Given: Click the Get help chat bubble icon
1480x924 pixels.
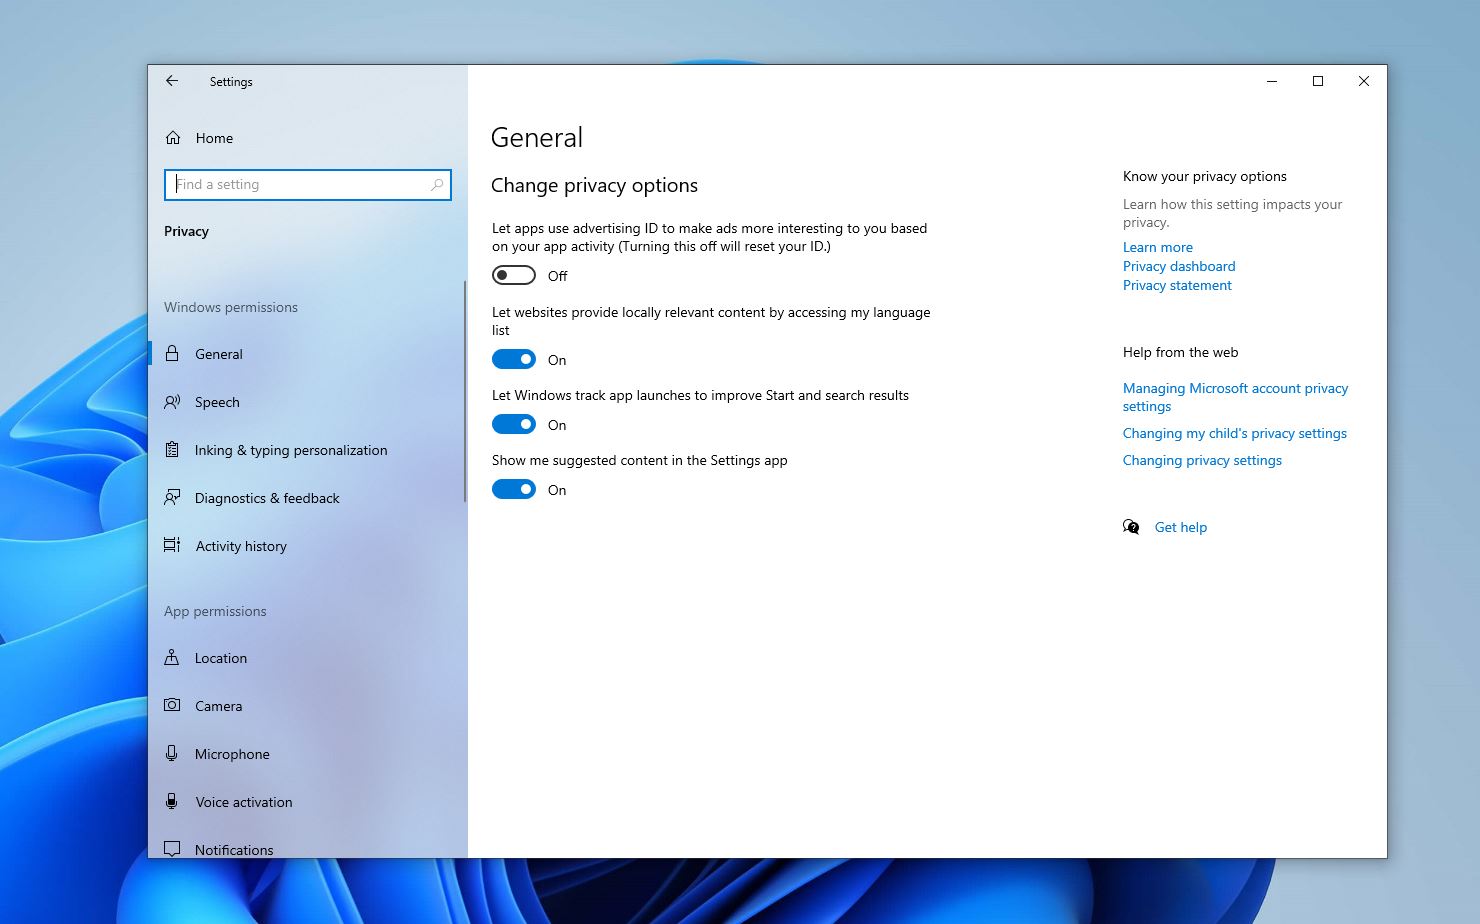Looking at the screenshot, I should [1131, 527].
